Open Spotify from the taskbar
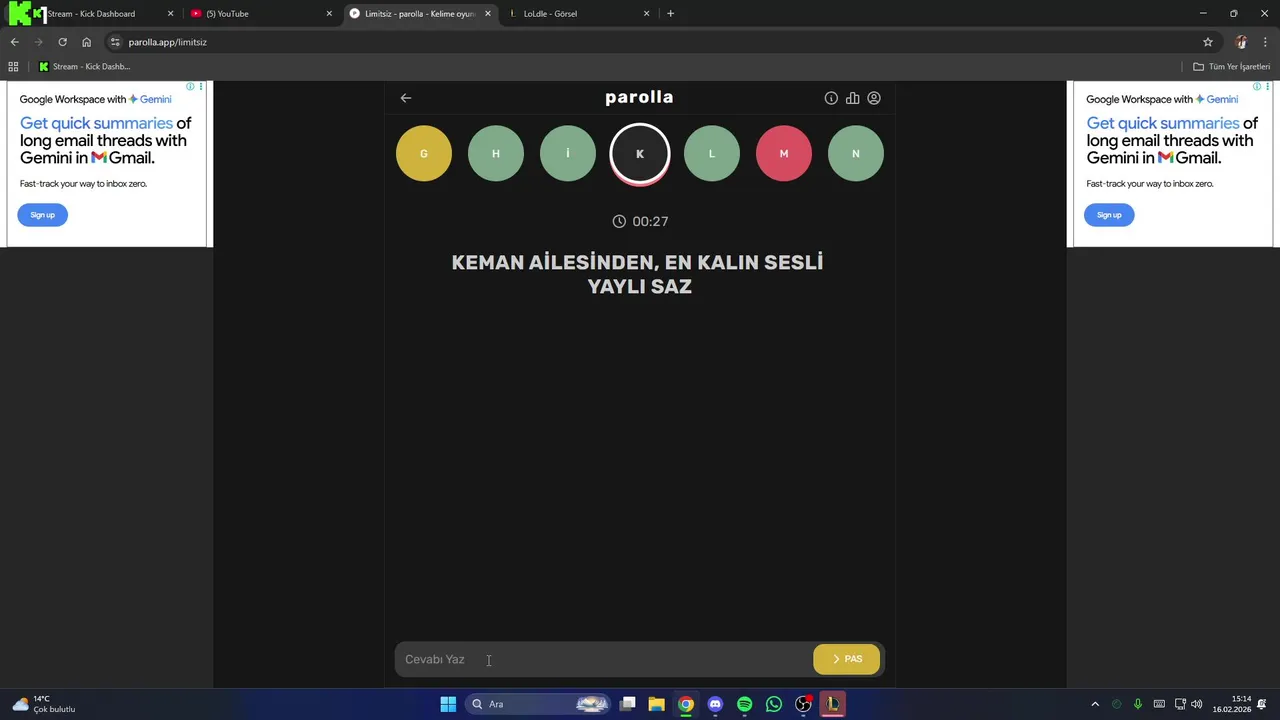This screenshot has width=1280, height=720. point(744,704)
